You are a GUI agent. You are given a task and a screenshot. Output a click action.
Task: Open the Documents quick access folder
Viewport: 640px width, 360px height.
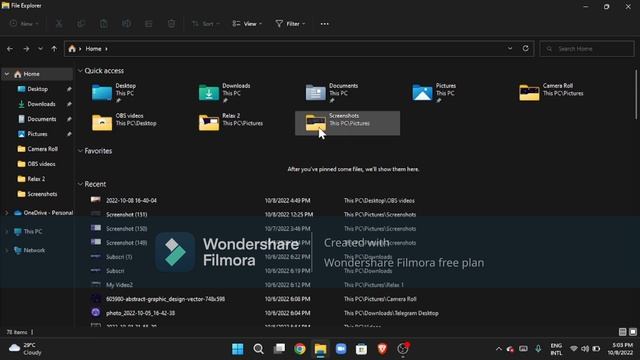(348, 93)
